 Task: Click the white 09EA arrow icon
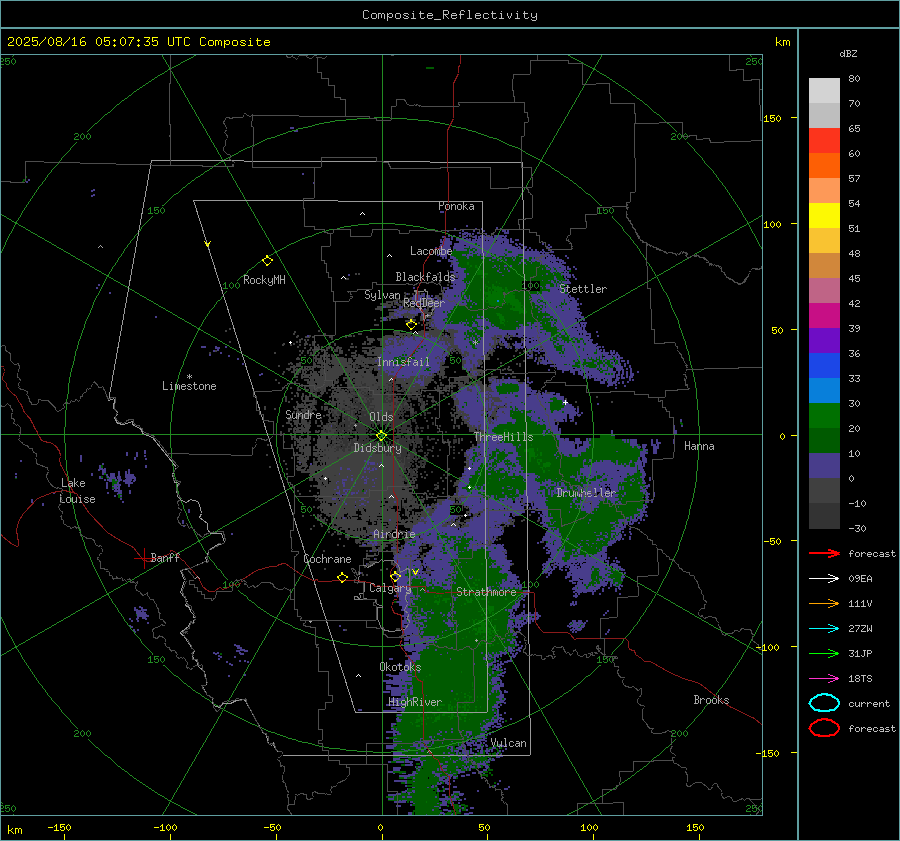824,579
